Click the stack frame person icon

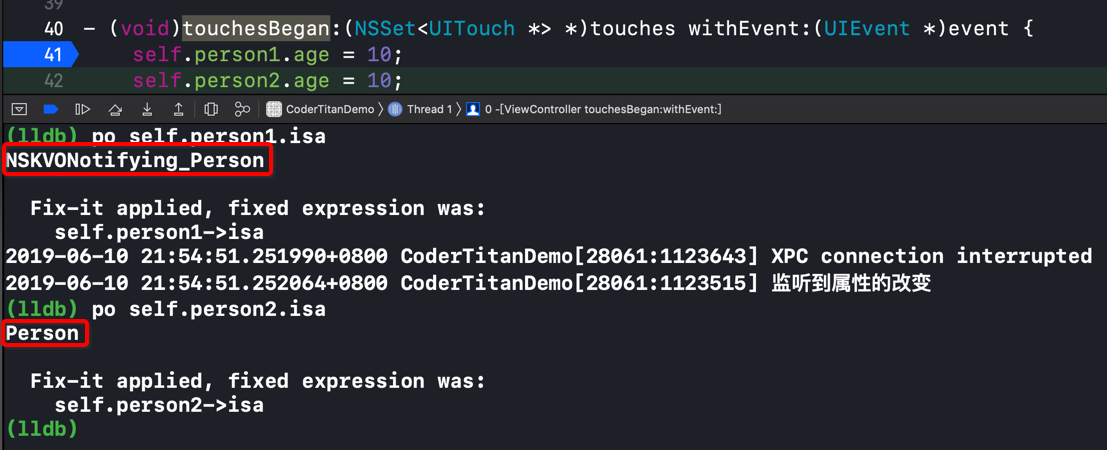[x=473, y=109]
